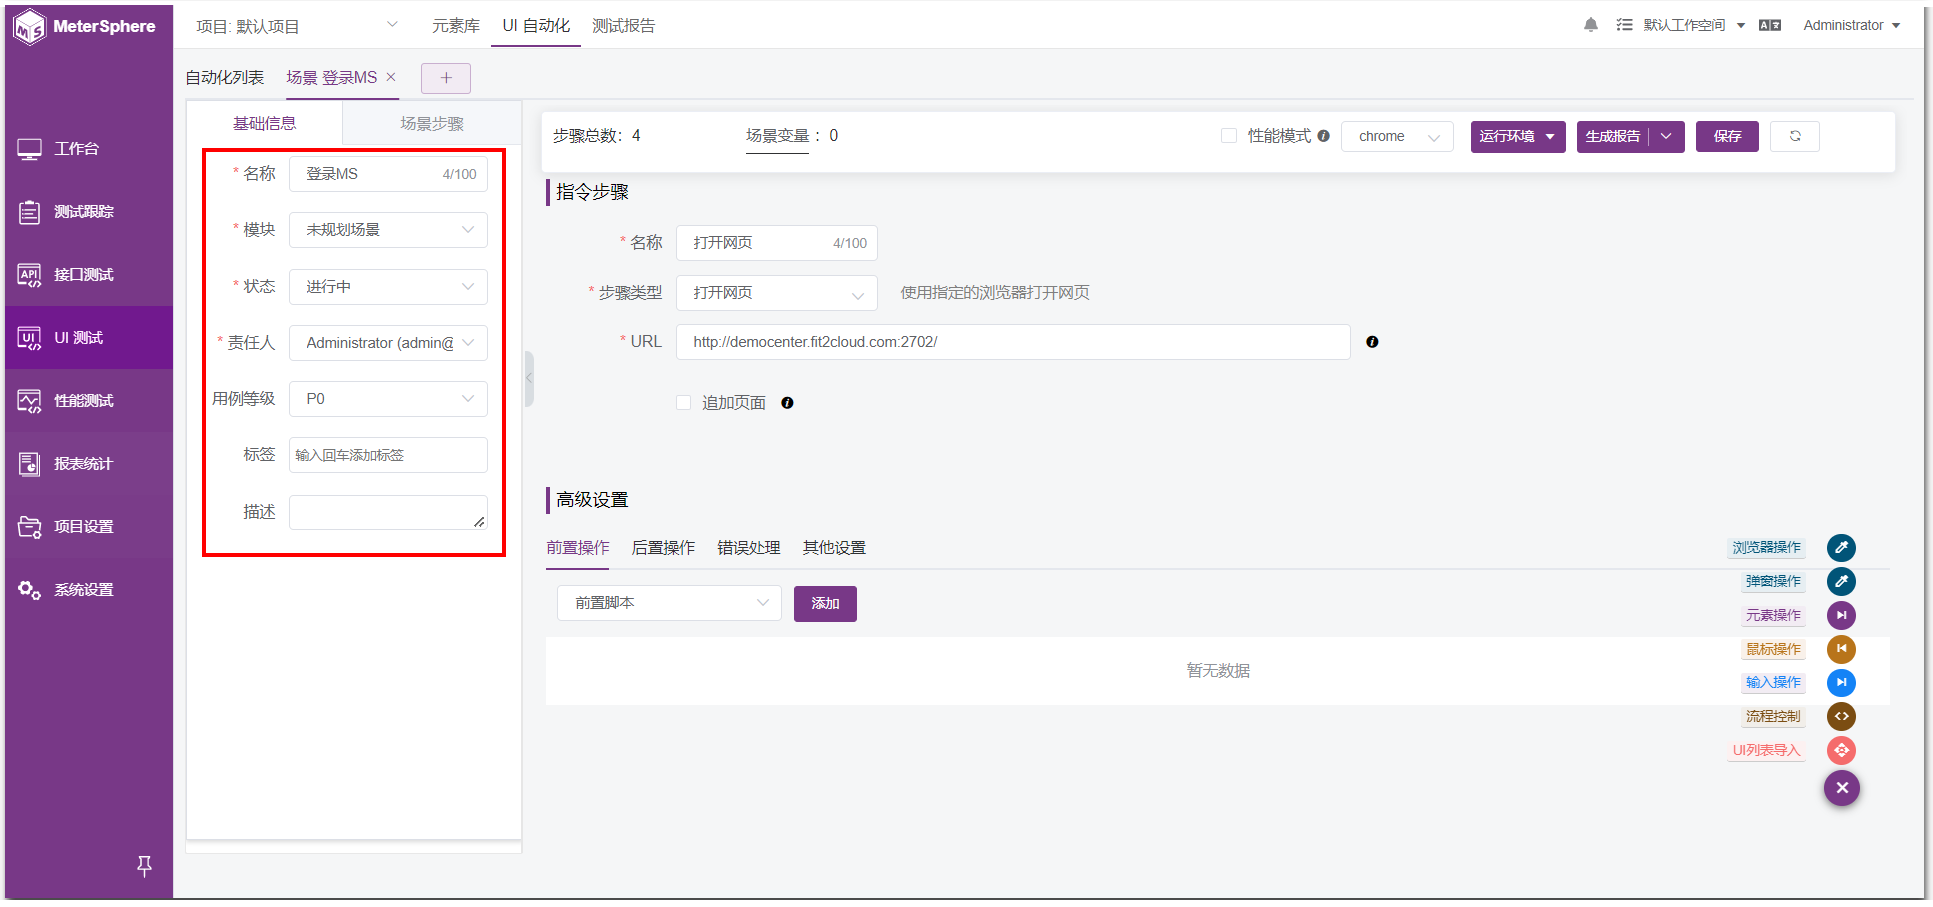
Task: Click the UI列表导入 import icon
Action: (x=1841, y=750)
